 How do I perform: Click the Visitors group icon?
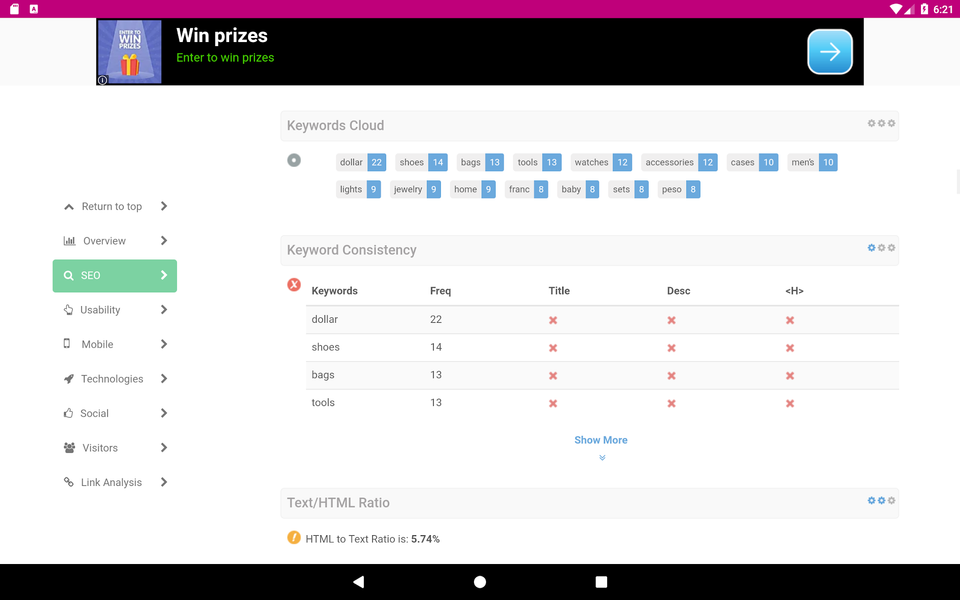(x=69, y=447)
